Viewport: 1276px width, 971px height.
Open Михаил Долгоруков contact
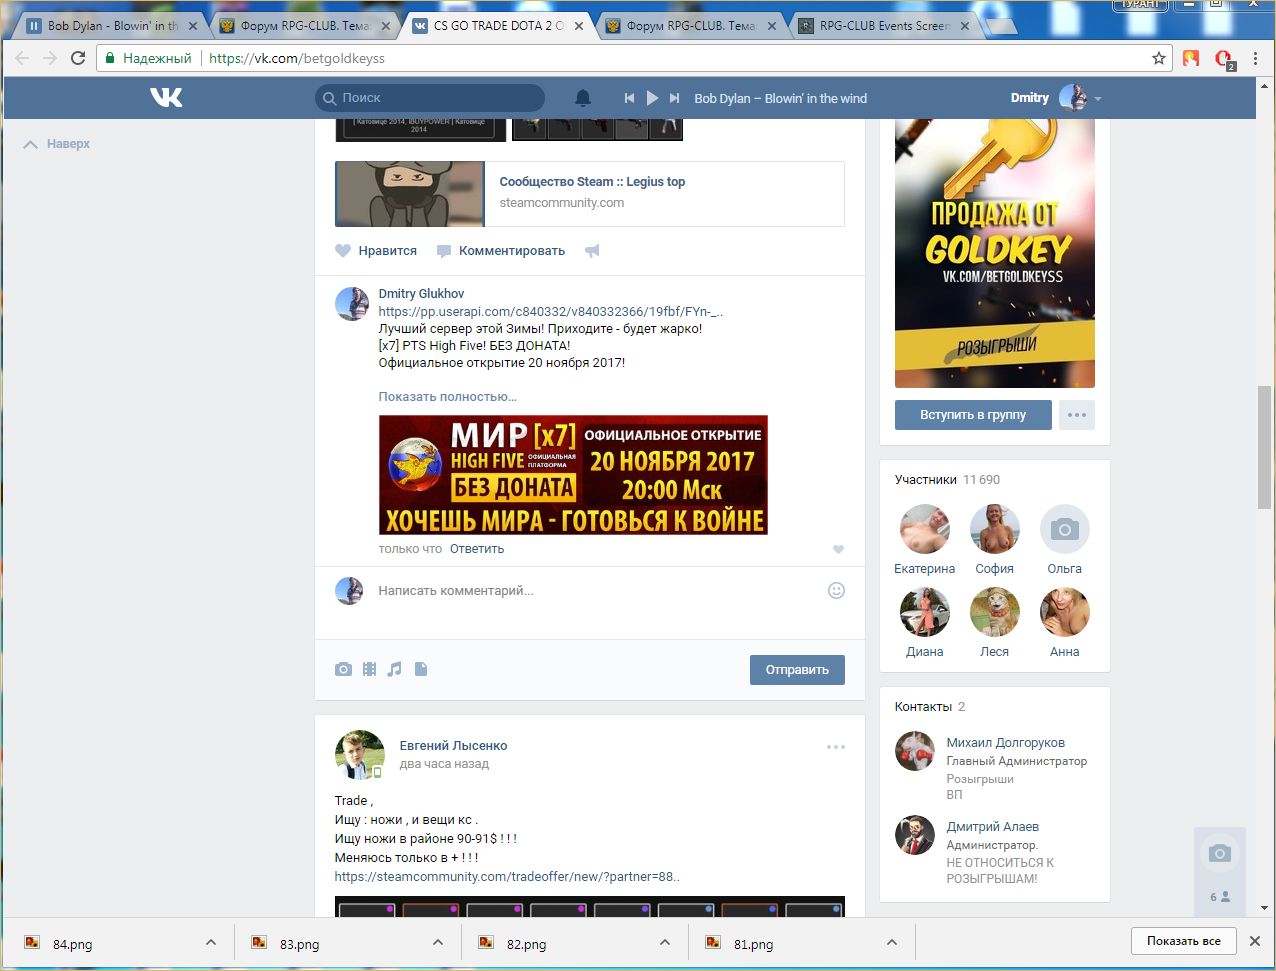(x=1005, y=742)
